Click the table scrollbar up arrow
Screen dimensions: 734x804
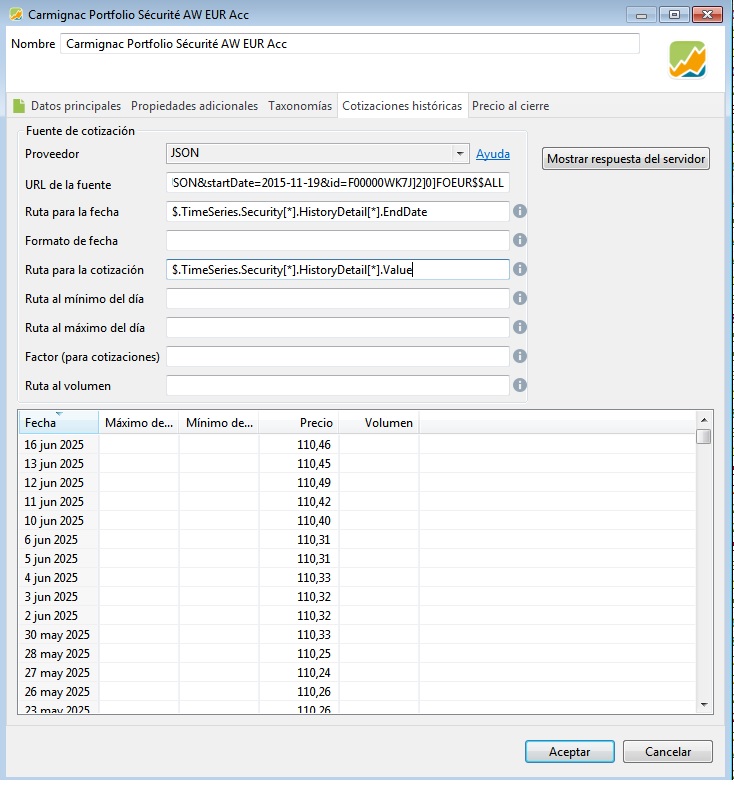pos(704,420)
